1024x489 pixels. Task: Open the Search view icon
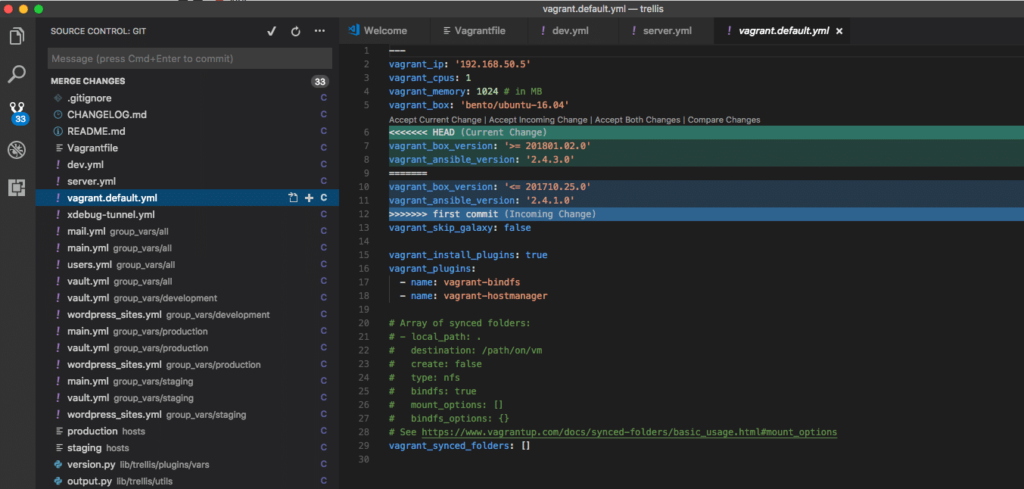tap(16, 73)
